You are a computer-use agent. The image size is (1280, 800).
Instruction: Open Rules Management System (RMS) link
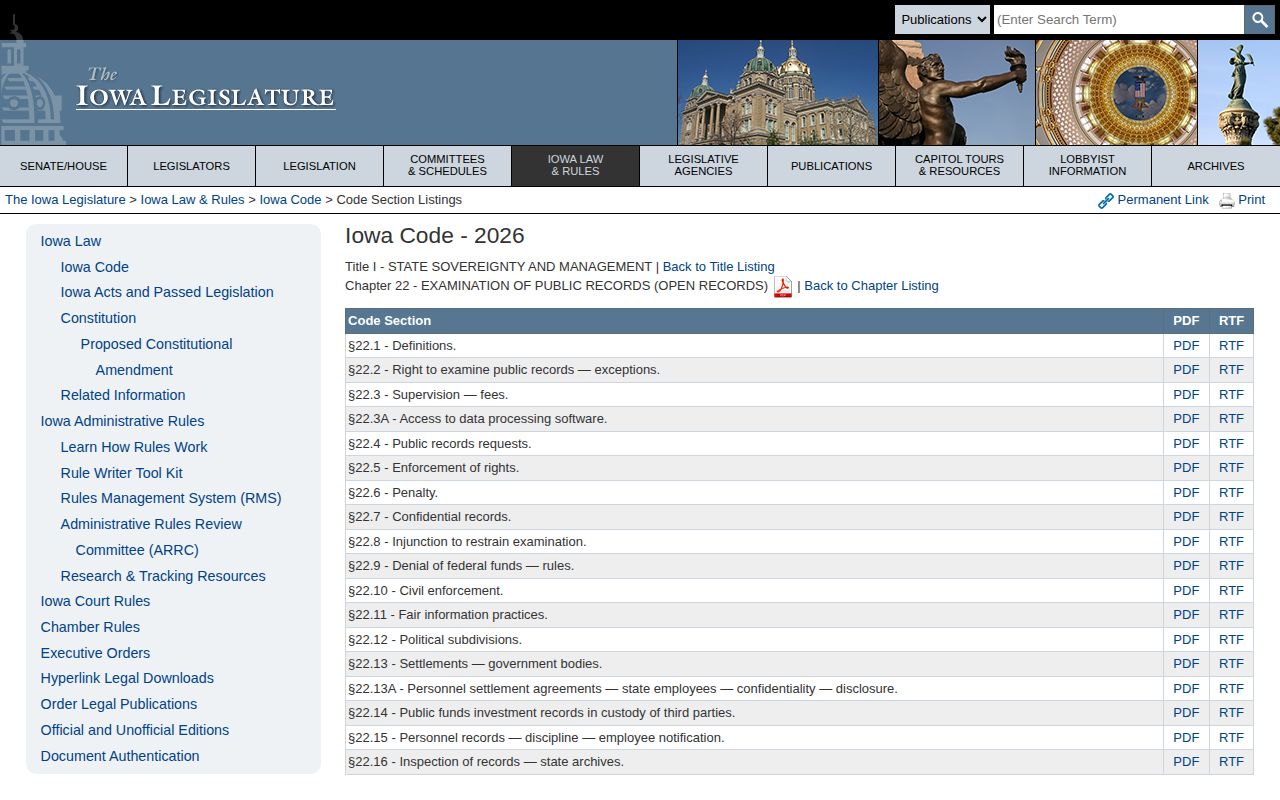click(x=171, y=498)
